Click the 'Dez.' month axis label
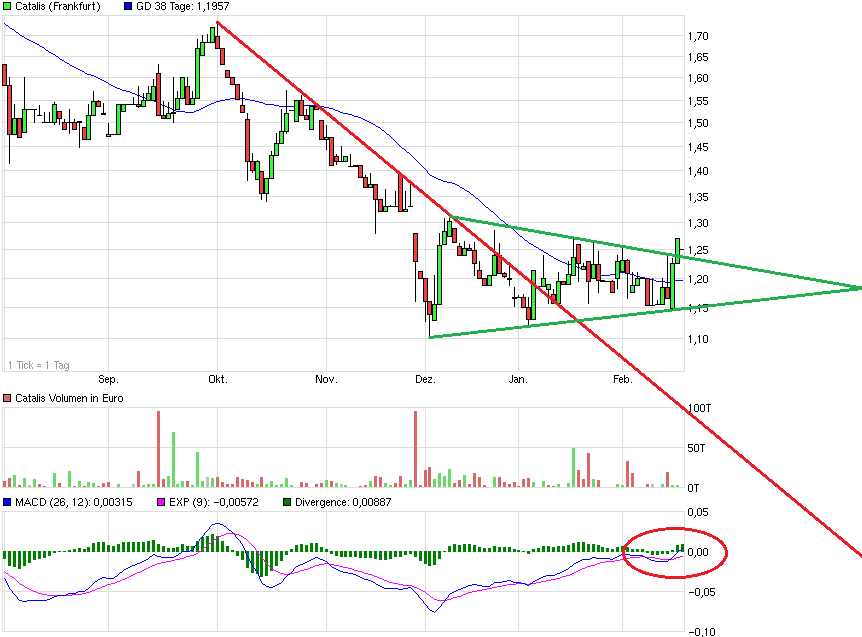This screenshot has height=637, width=862. click(x=426, y=379)
